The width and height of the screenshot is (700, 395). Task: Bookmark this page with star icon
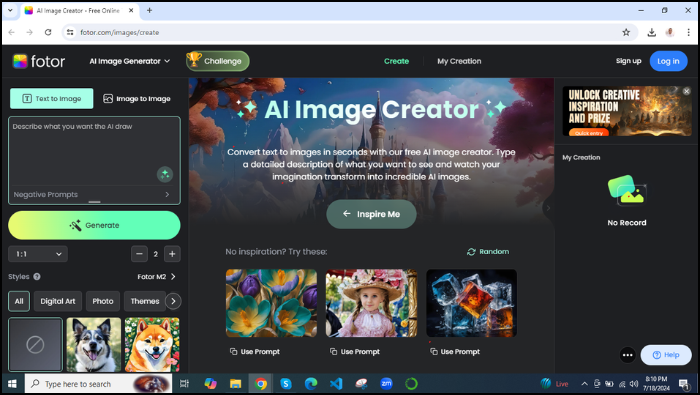click(626, 32)
